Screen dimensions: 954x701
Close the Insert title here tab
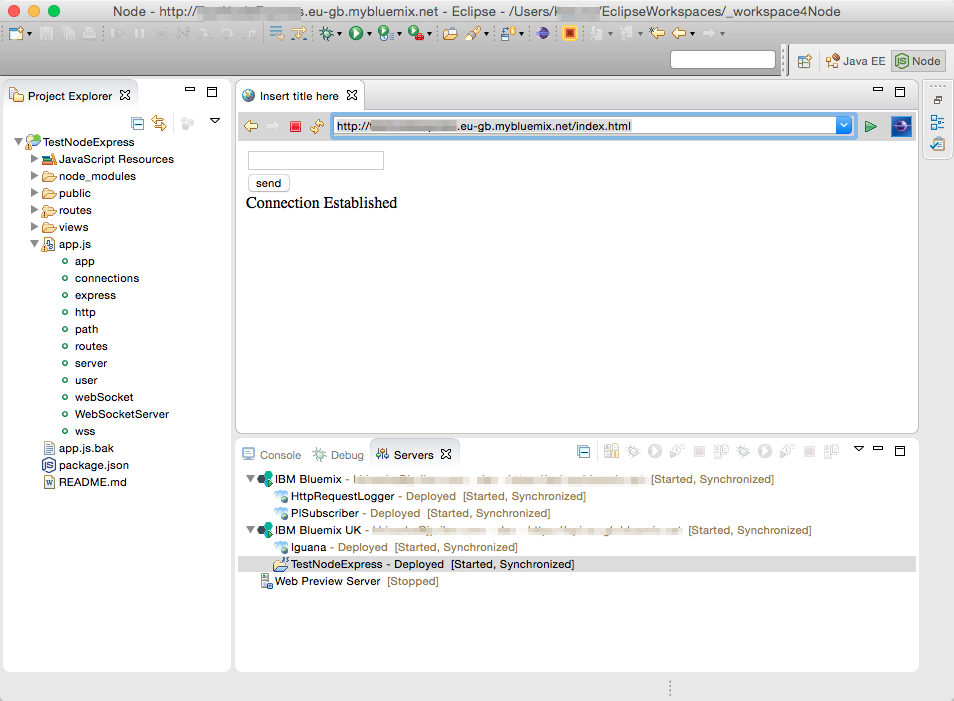coord(352,96)
